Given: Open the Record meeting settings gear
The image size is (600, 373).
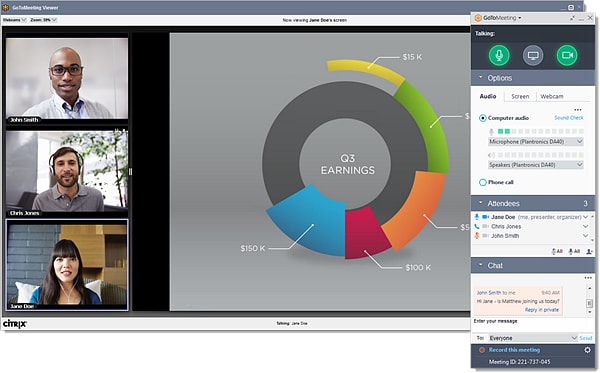Looking at the screenshot, I should click(587, 350).
